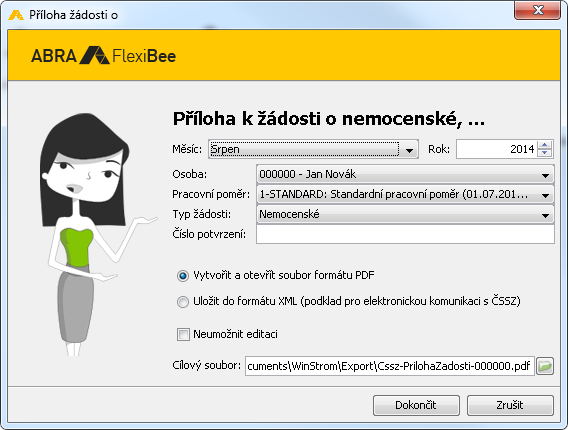This screenshot has height=430, width=568.
Task: Click the folder browse icon for target file
Action: tap(545, 366)
